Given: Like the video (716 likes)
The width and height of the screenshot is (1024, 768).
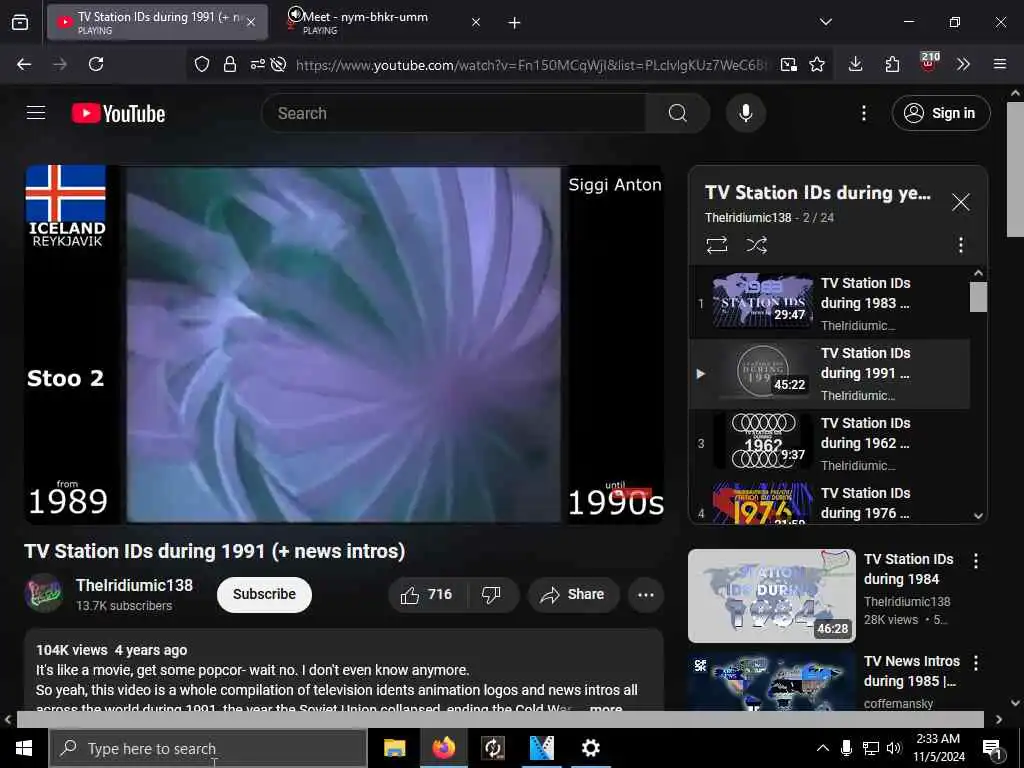Looking at the screenshot, I should click(x=426, y=594).
